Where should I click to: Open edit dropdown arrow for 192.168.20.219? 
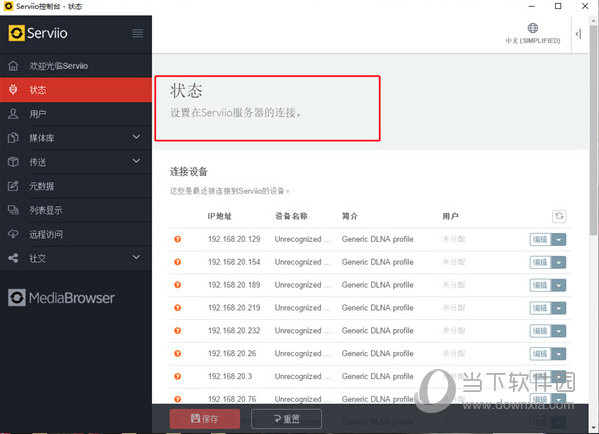559,308
